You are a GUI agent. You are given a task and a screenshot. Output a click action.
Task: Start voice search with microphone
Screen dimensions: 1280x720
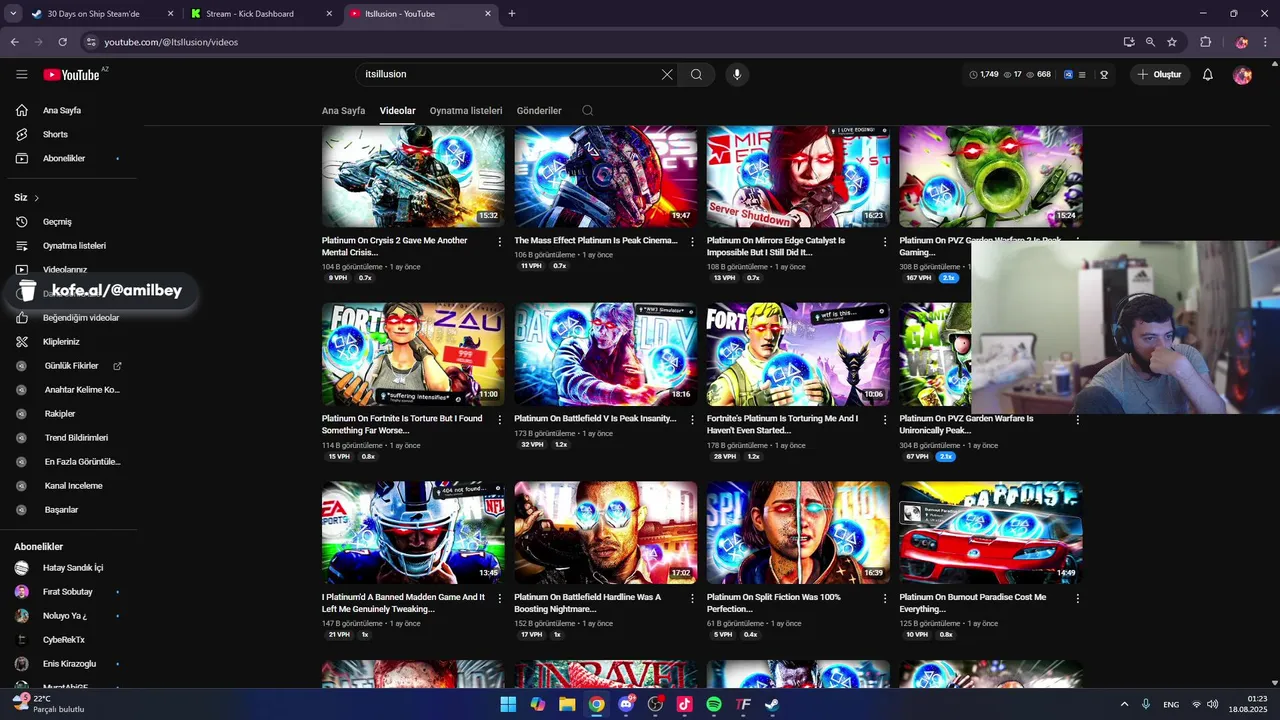[737, 74]
